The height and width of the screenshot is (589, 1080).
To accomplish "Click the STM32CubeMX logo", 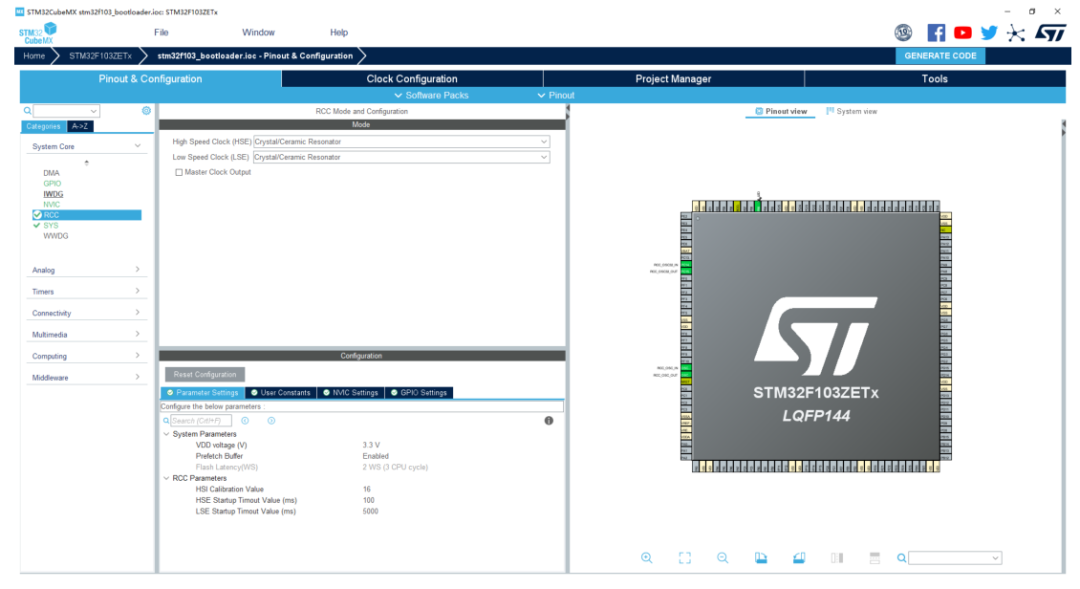I will tap(37, 33).
